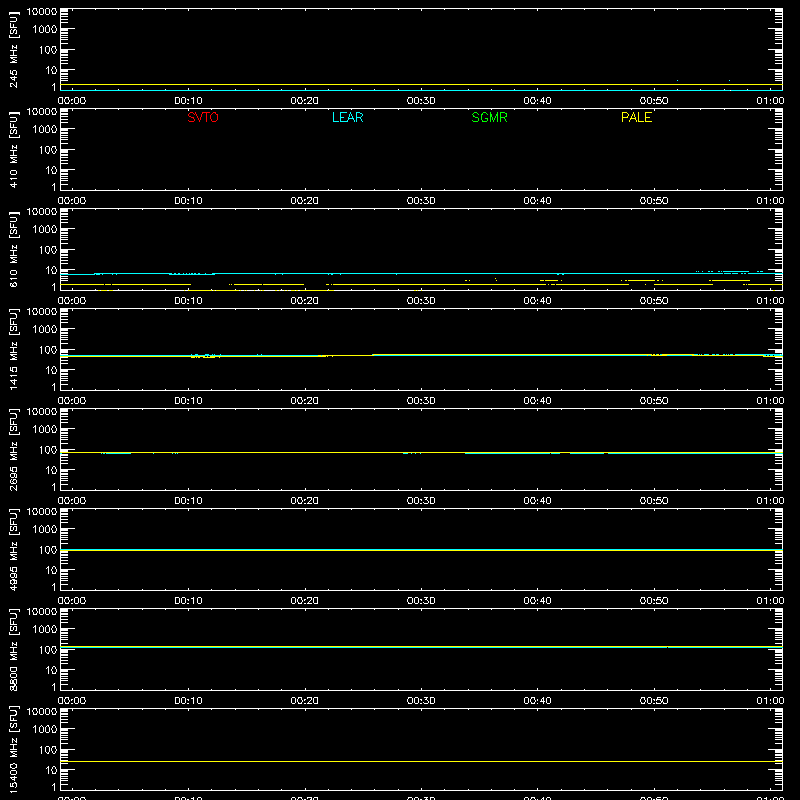Click the 100 tick label of 4995 MHz panel
This screenshot has width=800, height=800.
click(x=48, y=550)
